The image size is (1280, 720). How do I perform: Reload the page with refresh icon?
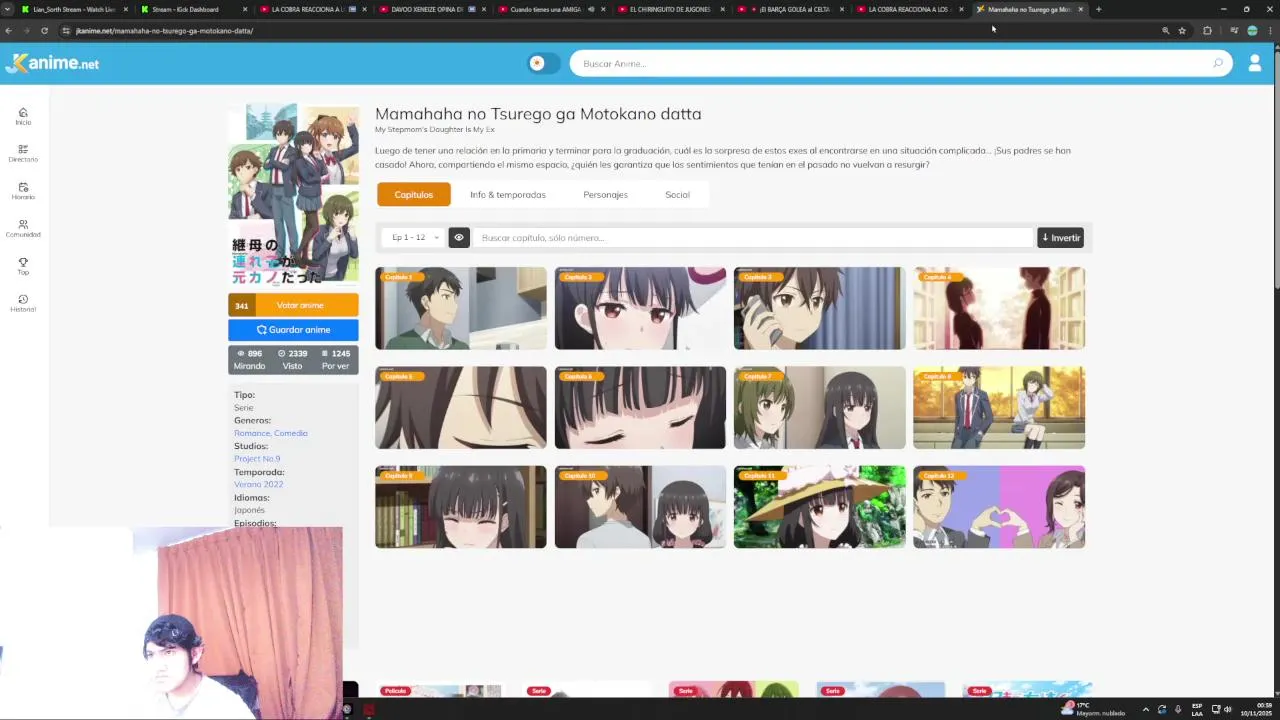click(x=44, y=31)
